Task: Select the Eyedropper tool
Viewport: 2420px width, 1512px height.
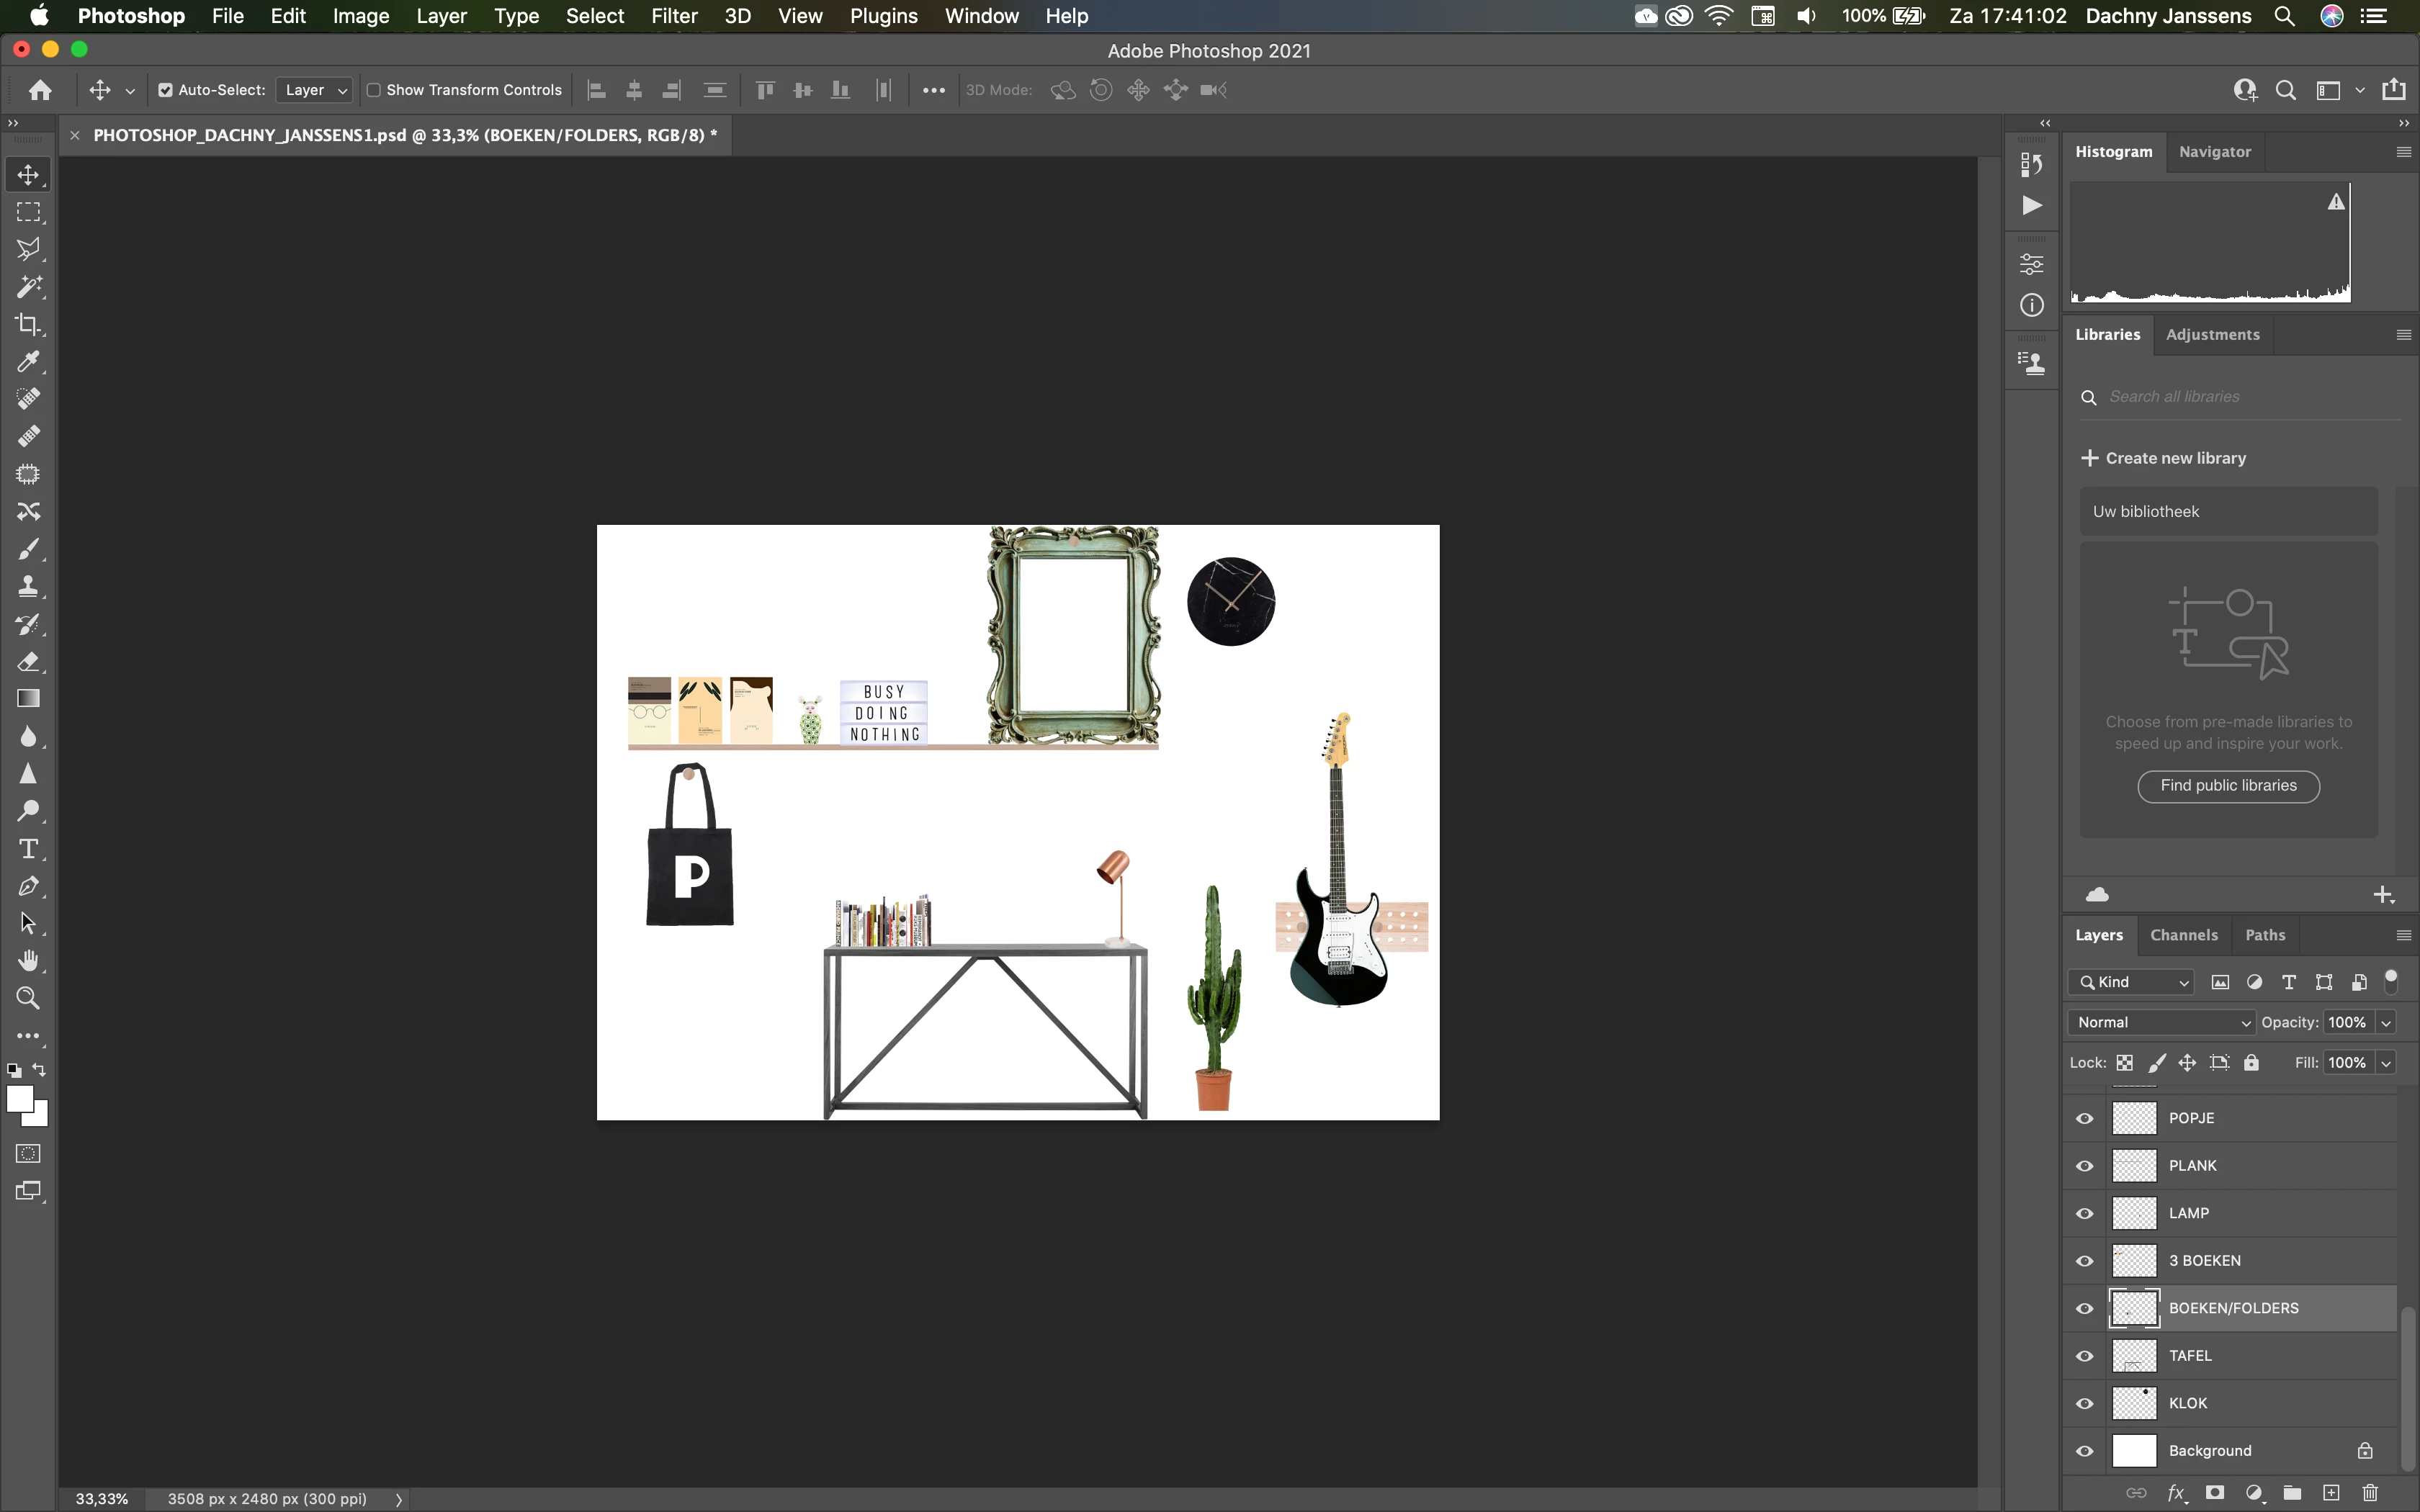Action: tap(28, 362)
